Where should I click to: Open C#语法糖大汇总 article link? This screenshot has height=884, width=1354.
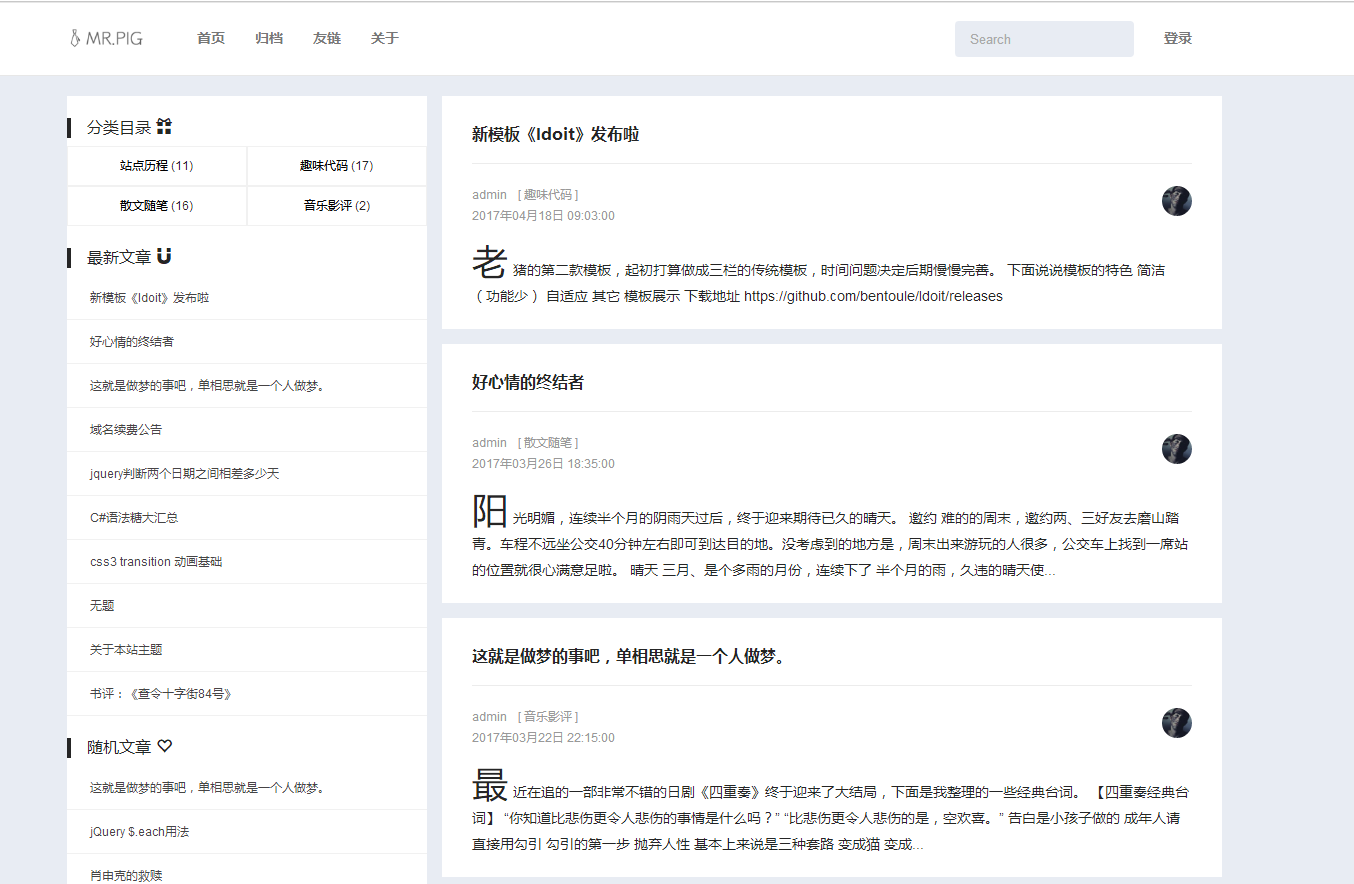134,518
